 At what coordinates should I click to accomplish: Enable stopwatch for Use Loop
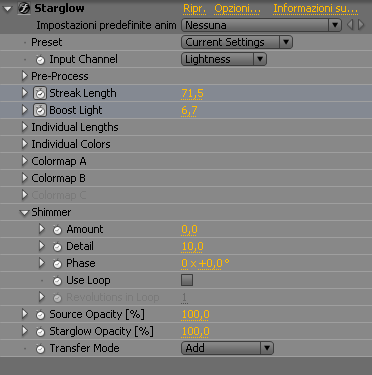(x=57, y=281)
